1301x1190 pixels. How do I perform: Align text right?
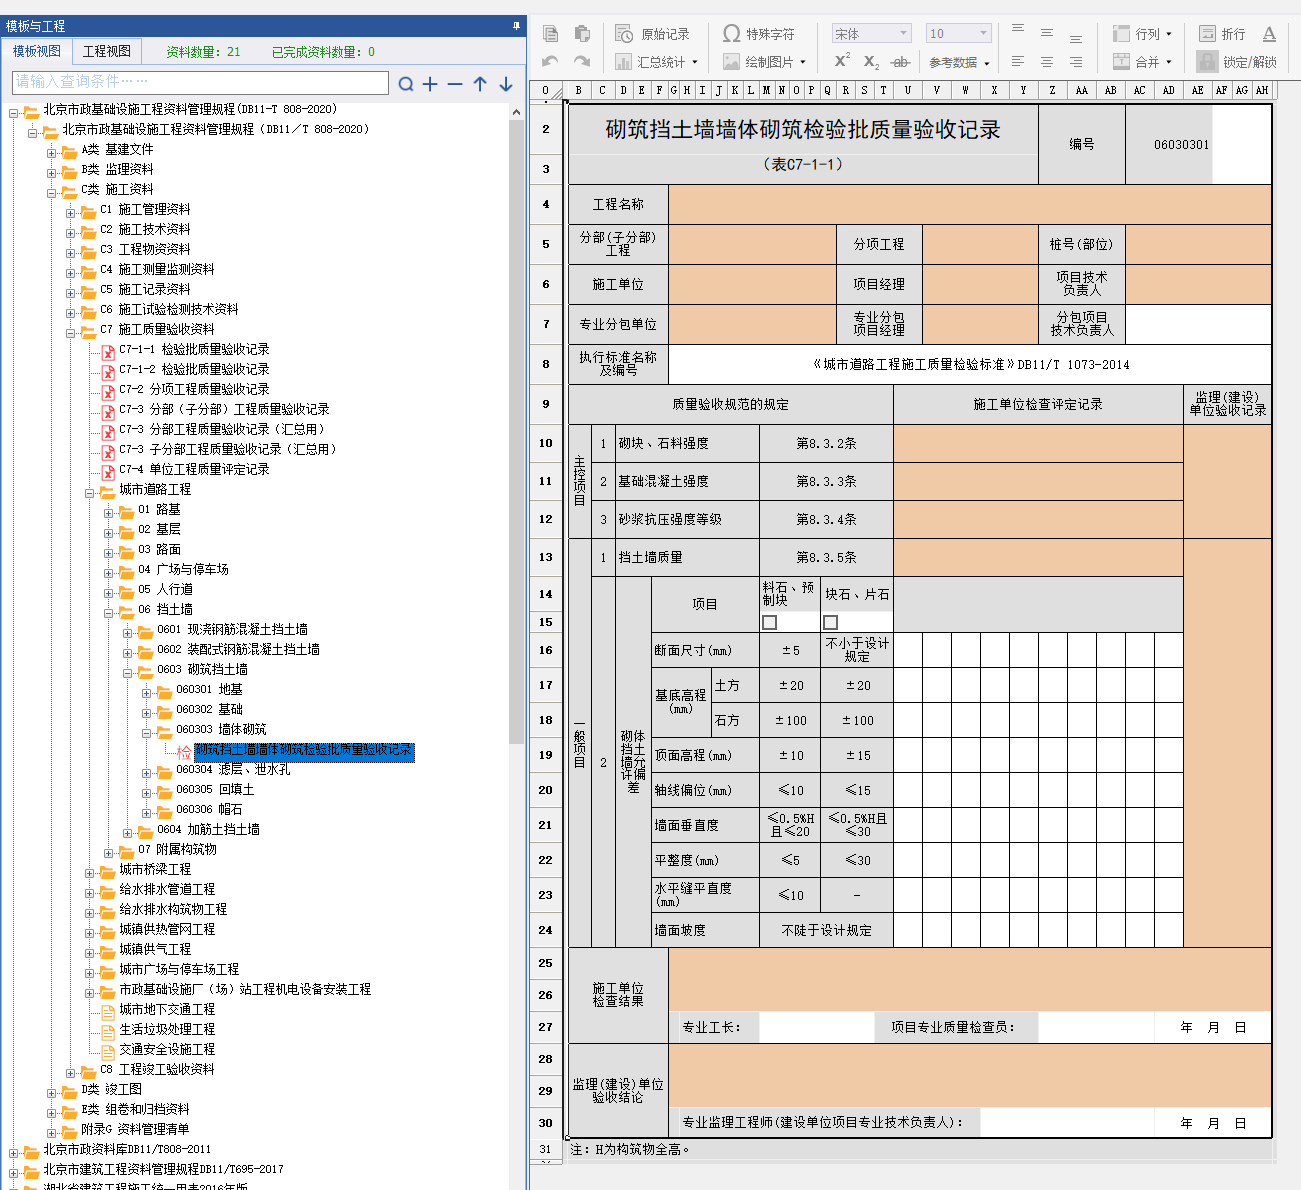click(1076, 62)
